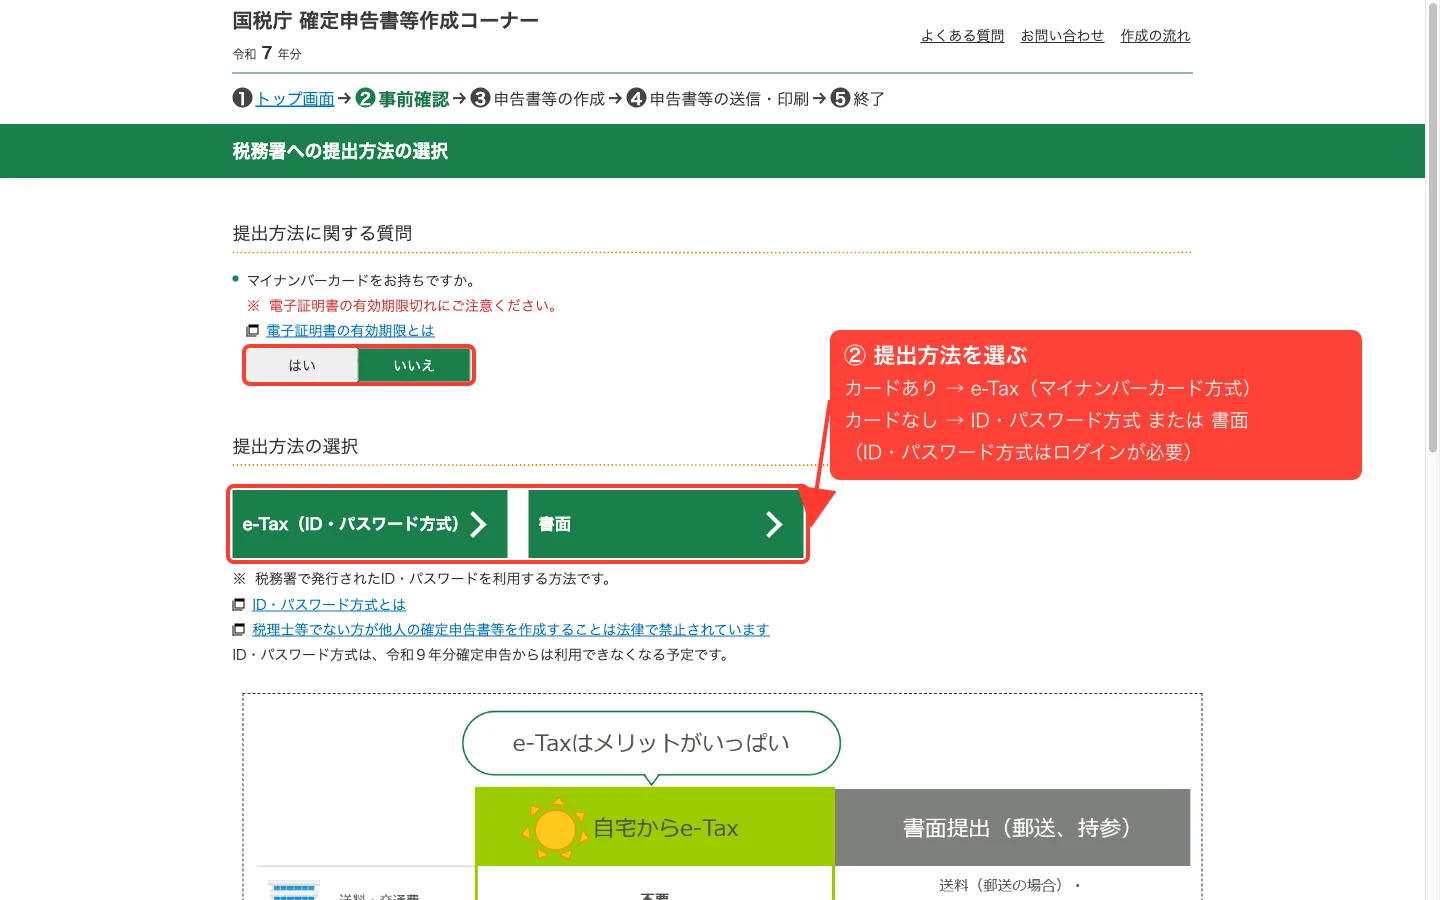
Task: Choose e-Tax (ID・パスワード方式) submission
Action: [x=370, y=524]
